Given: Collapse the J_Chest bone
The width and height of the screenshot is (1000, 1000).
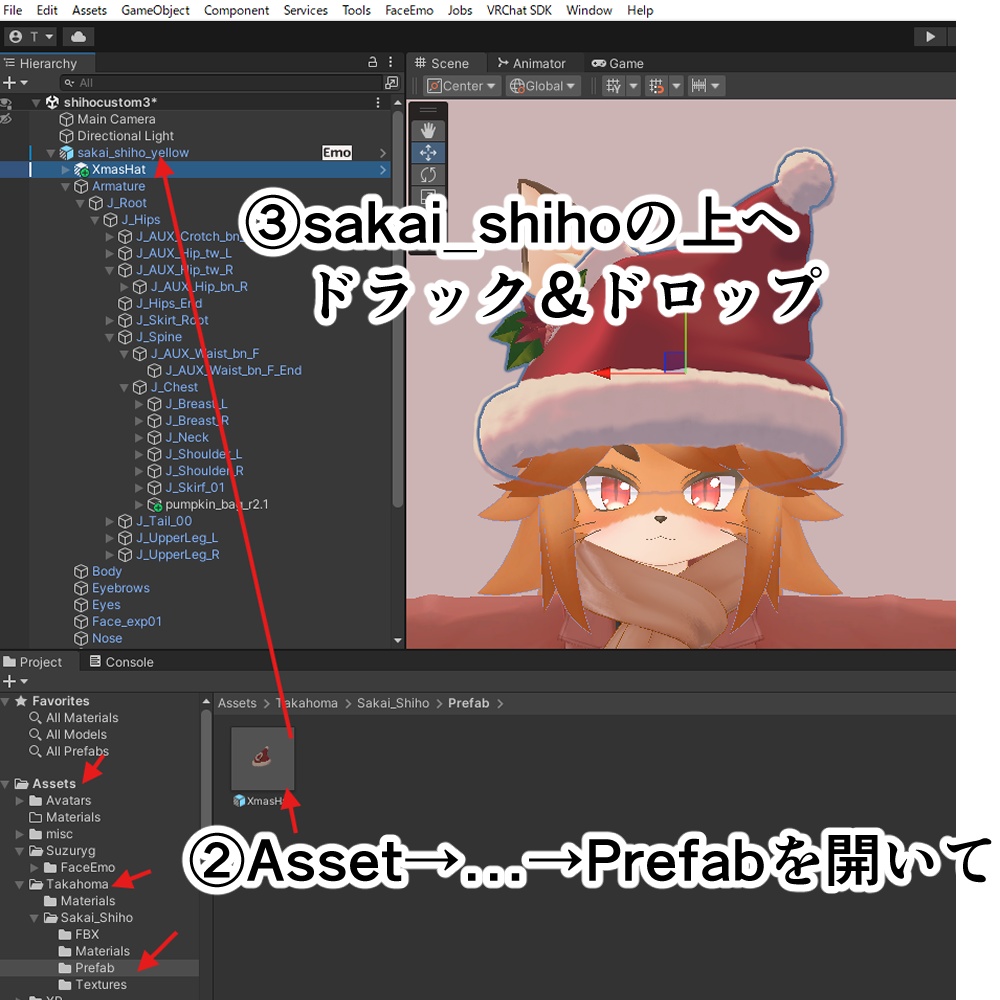Looking at the screenshot, I should tap(124, 387).
